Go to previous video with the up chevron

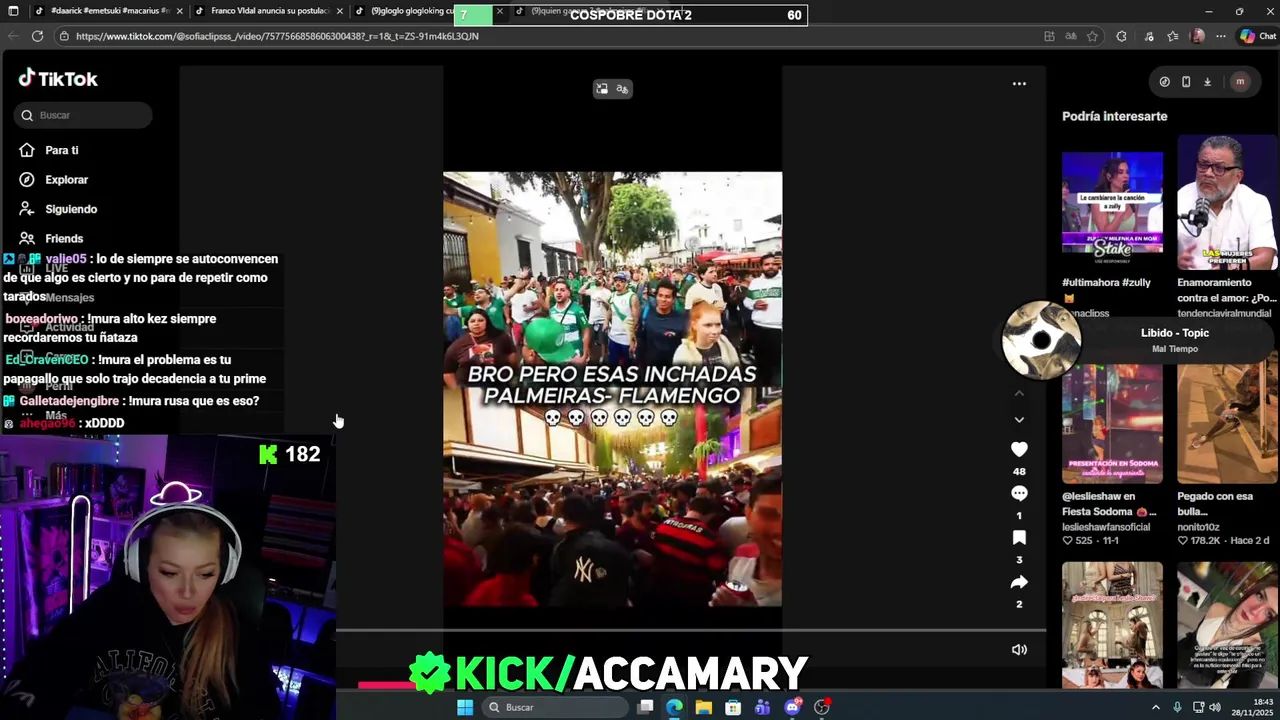click(x=1019, y=393)
